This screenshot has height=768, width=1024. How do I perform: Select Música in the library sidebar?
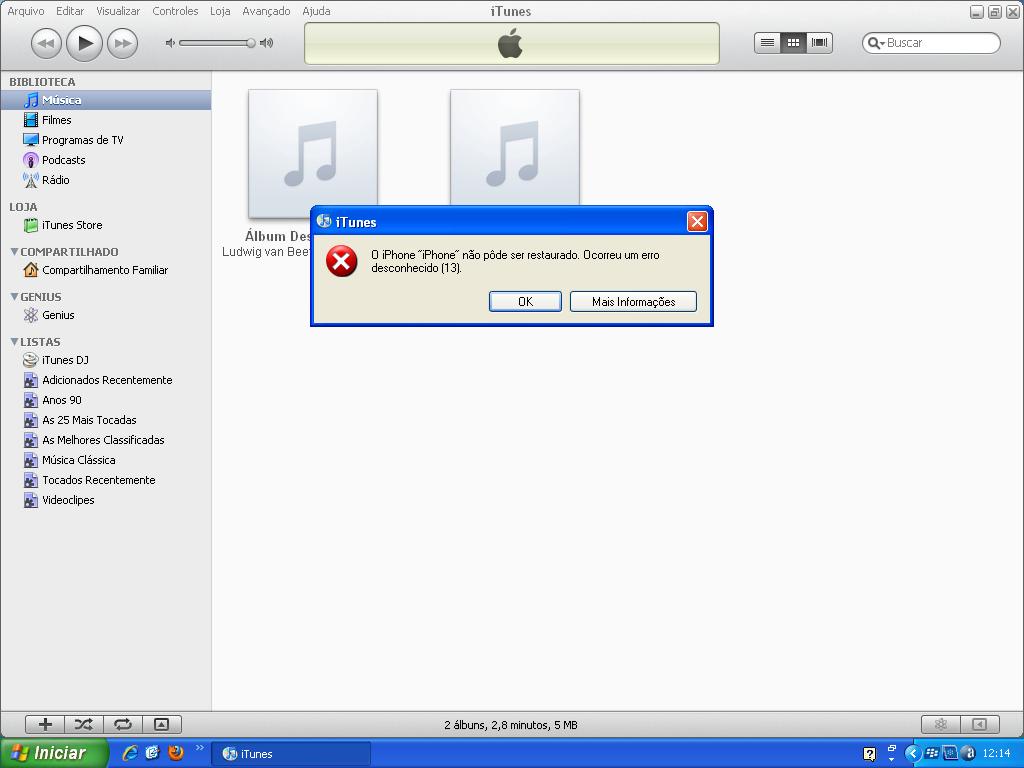(106, 100)
